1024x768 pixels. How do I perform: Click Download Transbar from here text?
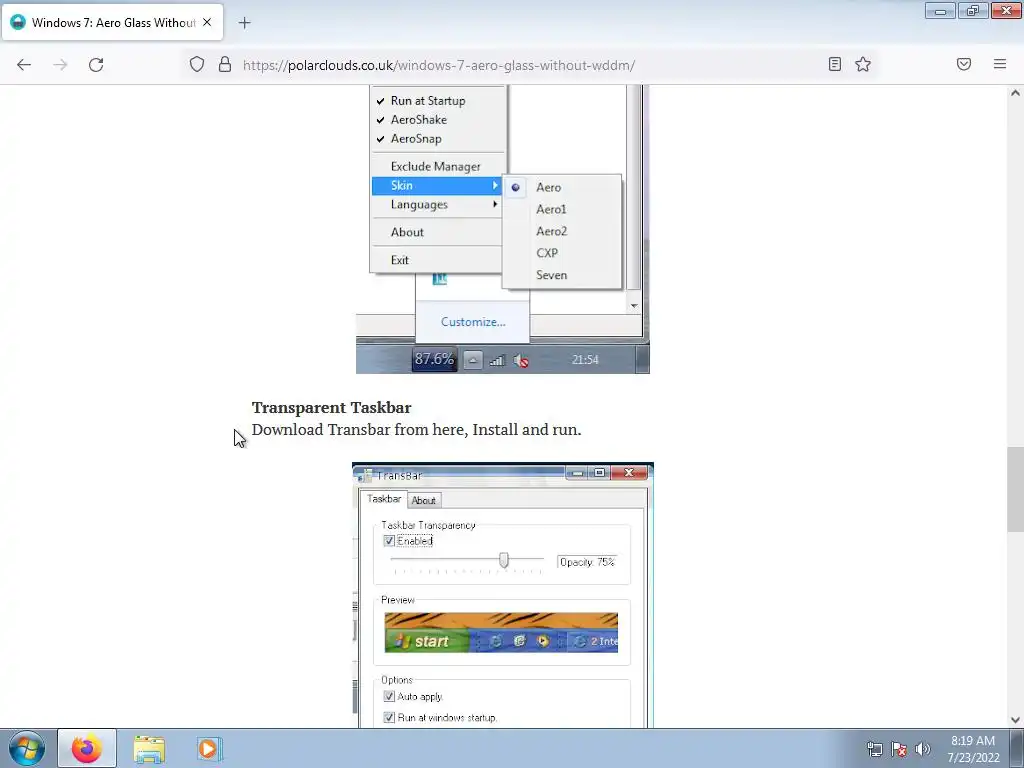click(x=358, y=430)
